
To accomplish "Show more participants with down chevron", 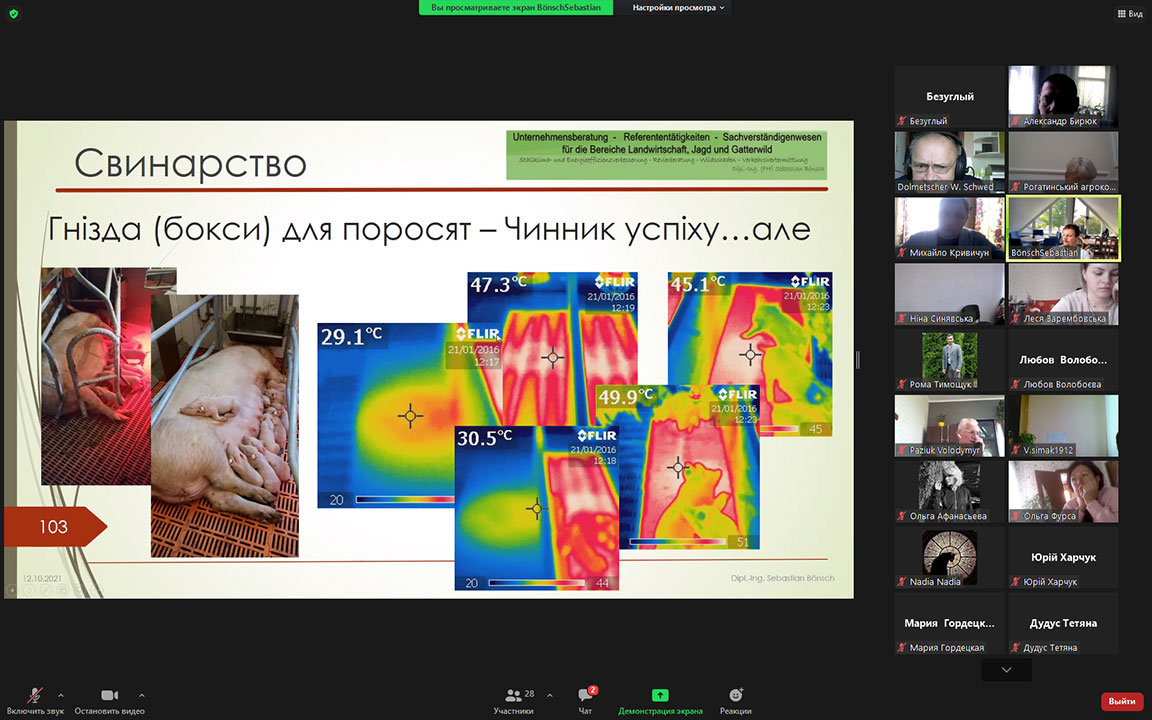I will 1007,670.
